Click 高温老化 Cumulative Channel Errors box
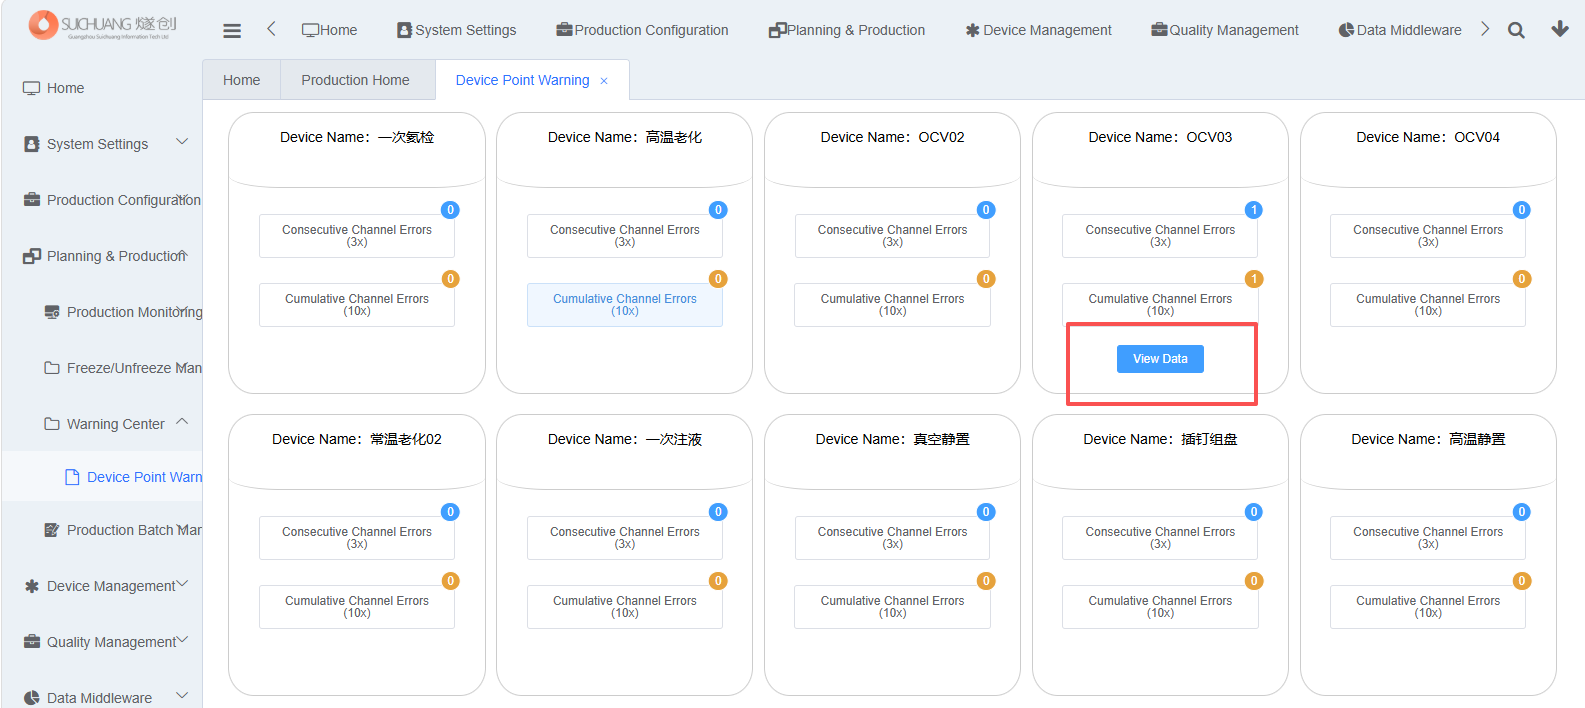 click(625, 305)
